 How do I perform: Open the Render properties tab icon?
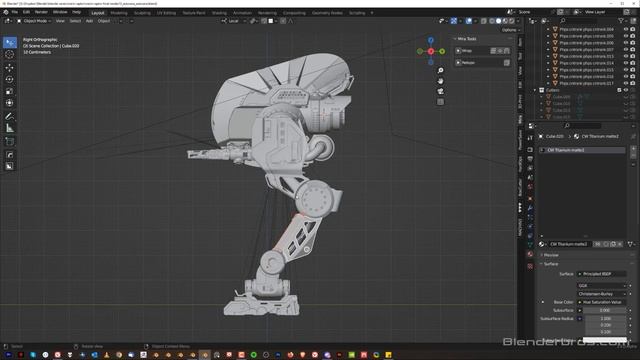[530, 150]
